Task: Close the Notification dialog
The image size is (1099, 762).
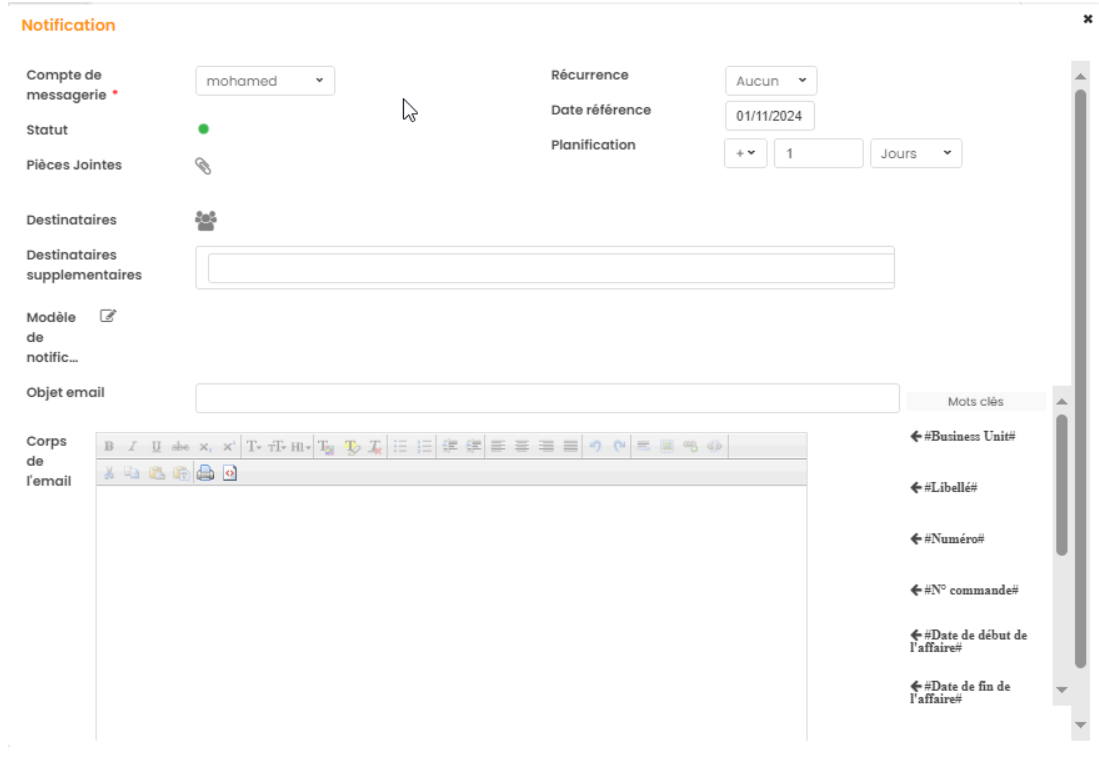Action: [x=1087, y=18]
